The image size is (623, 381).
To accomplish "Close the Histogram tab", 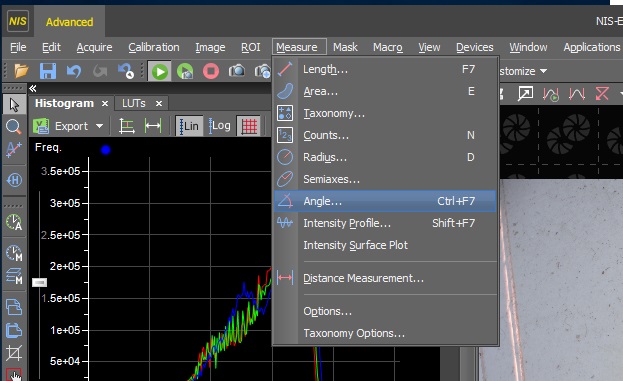I will coord(105,104).
